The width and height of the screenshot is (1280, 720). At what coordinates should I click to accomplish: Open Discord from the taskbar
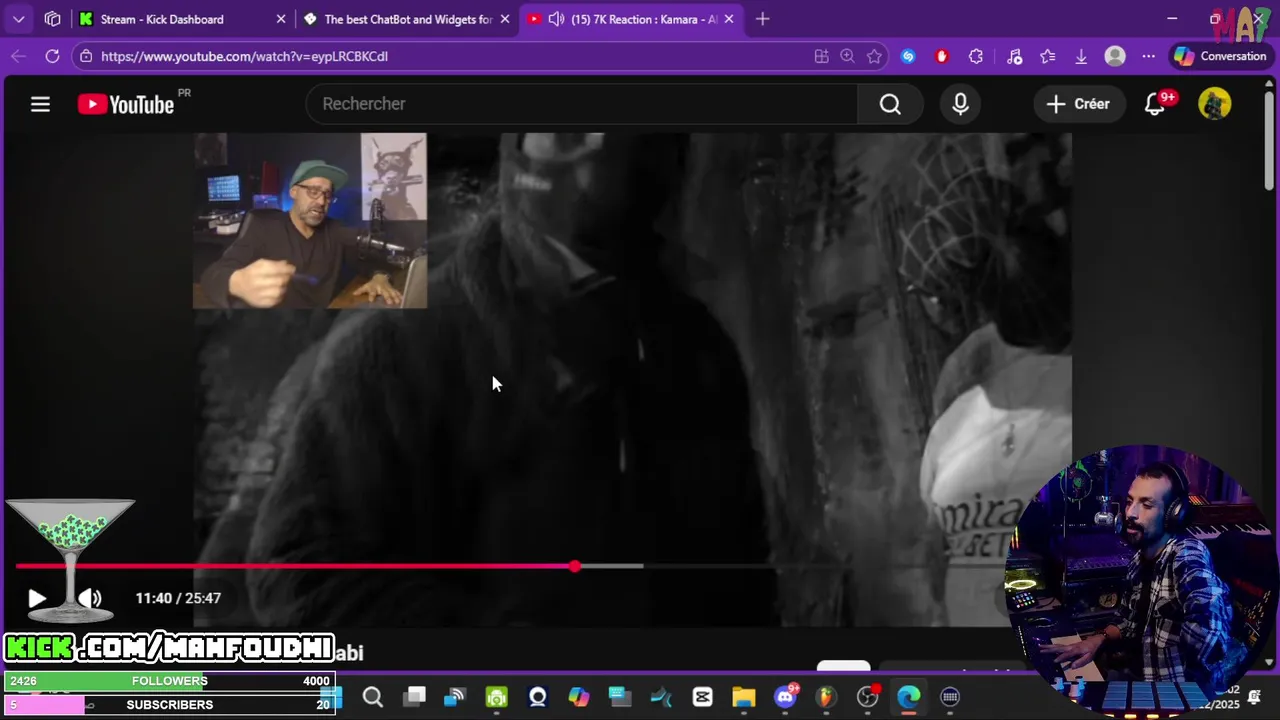786,697
